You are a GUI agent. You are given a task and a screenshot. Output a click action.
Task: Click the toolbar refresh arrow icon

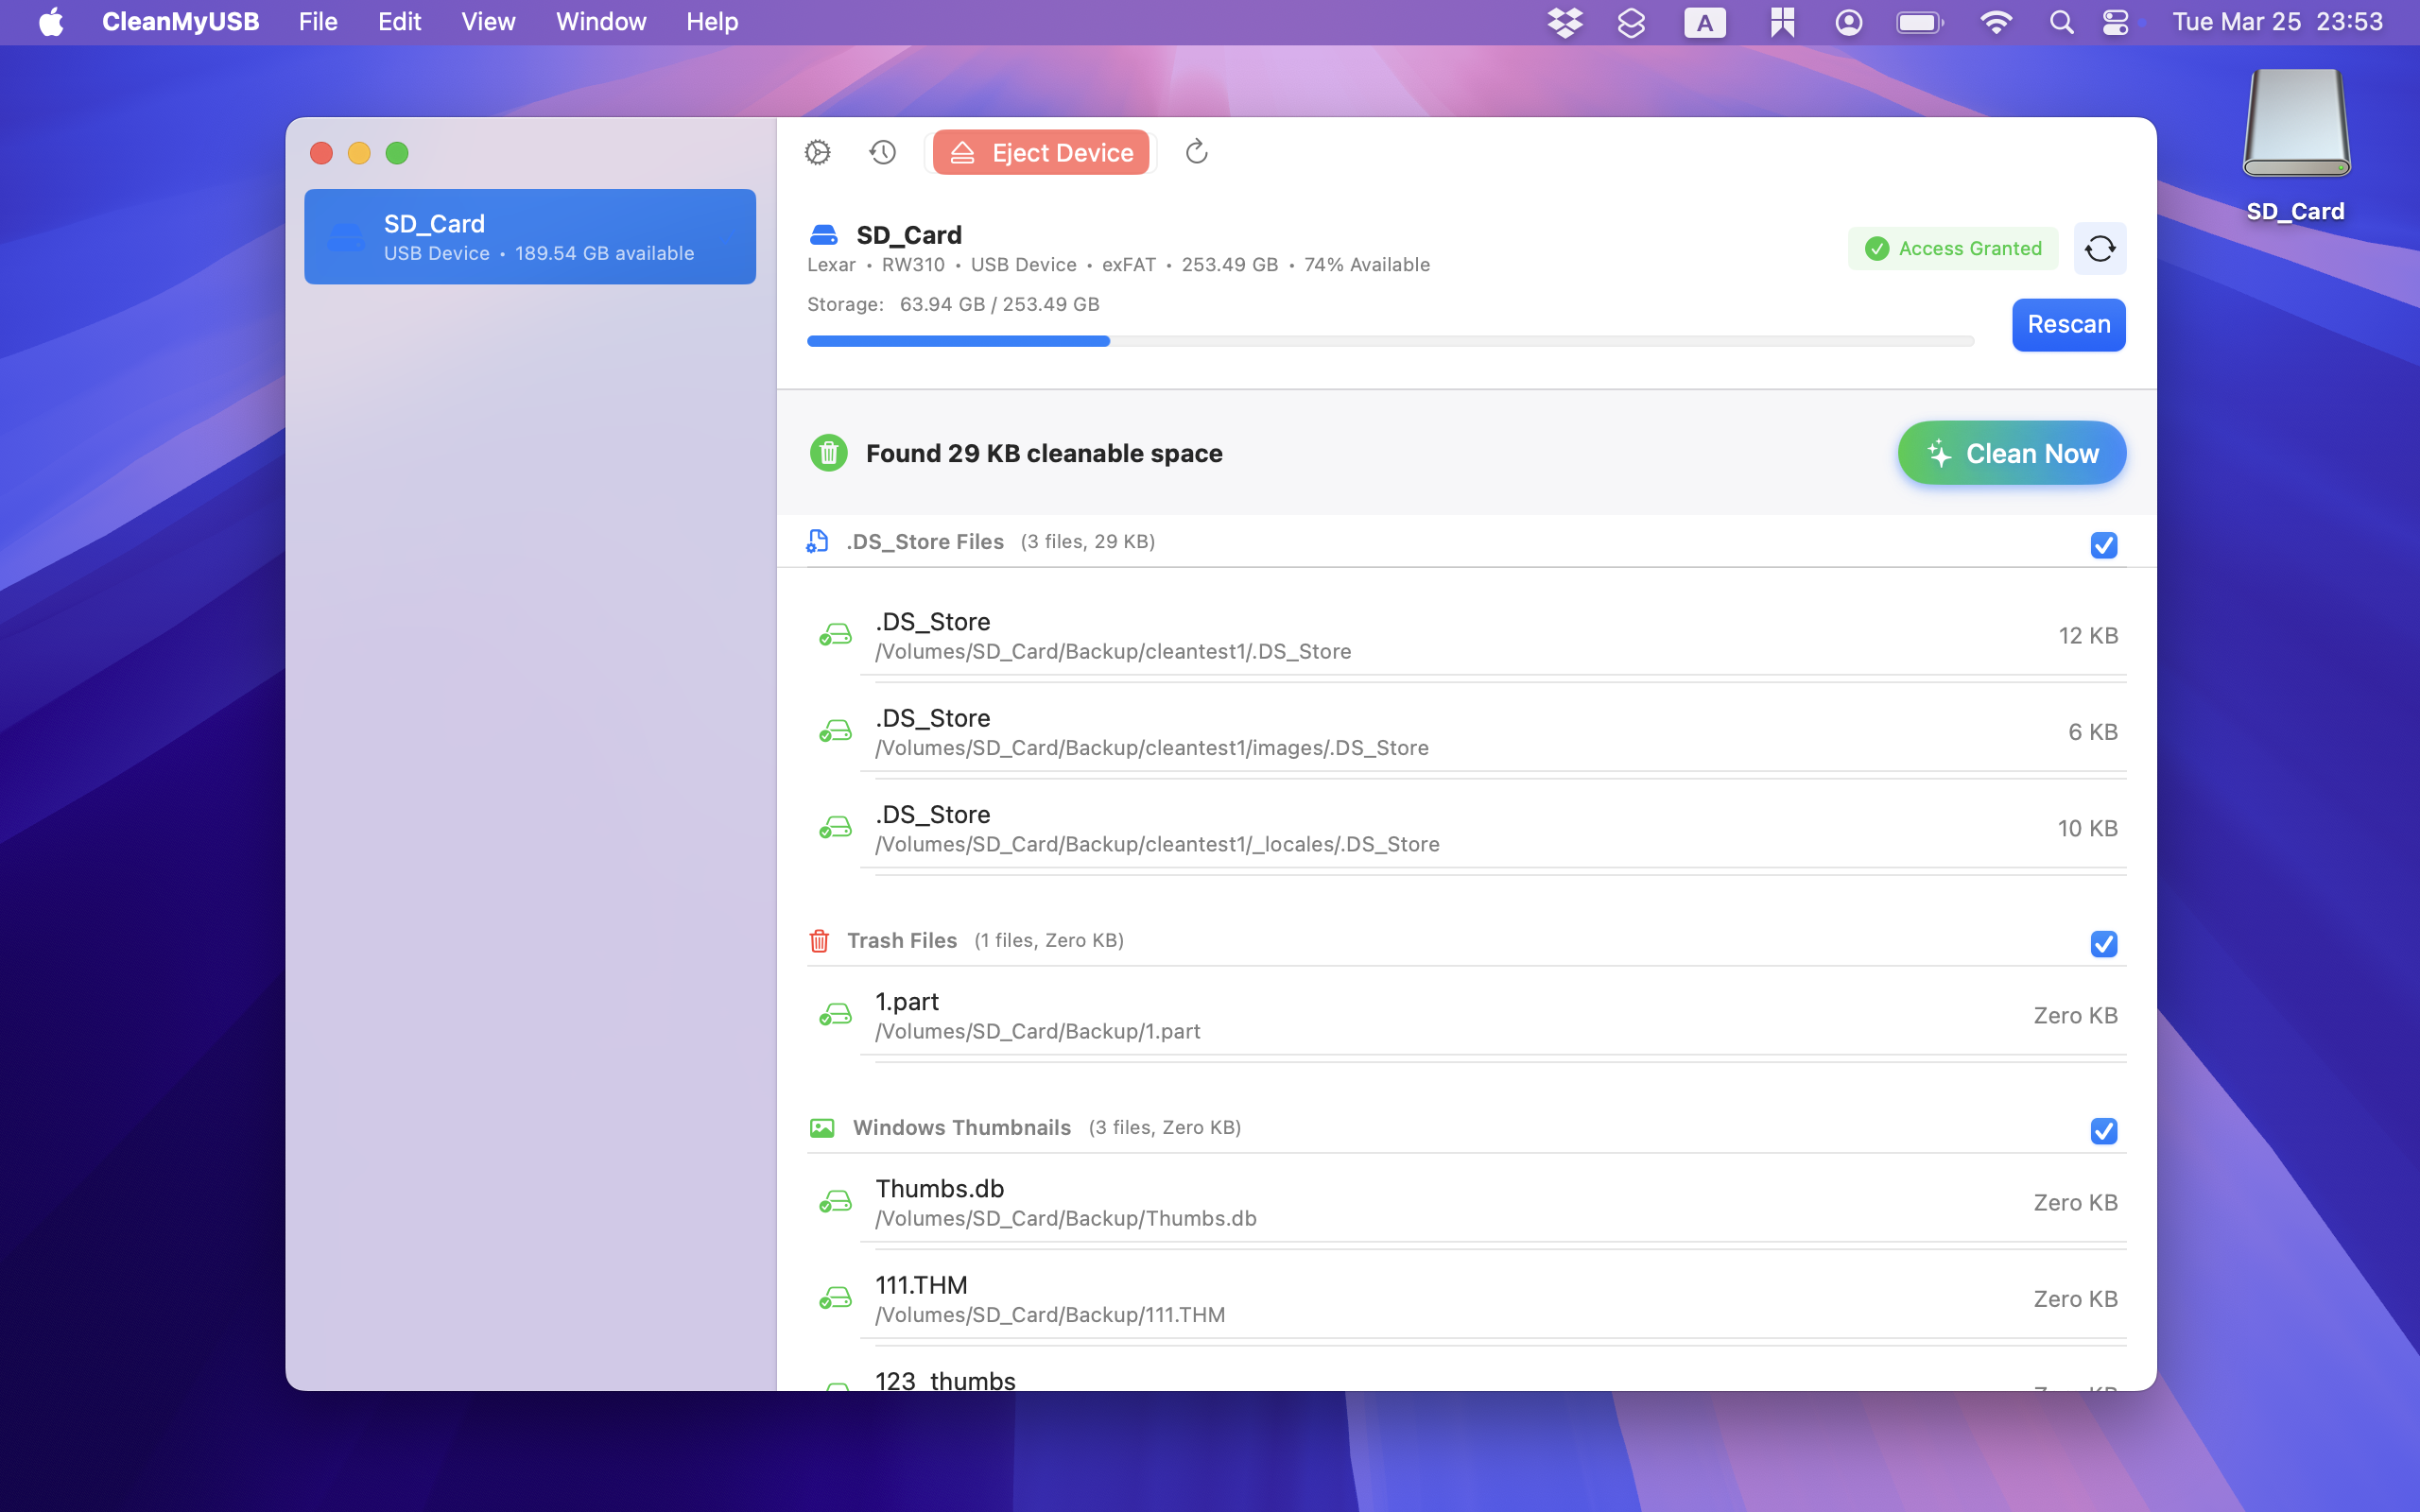point(1196,152)
